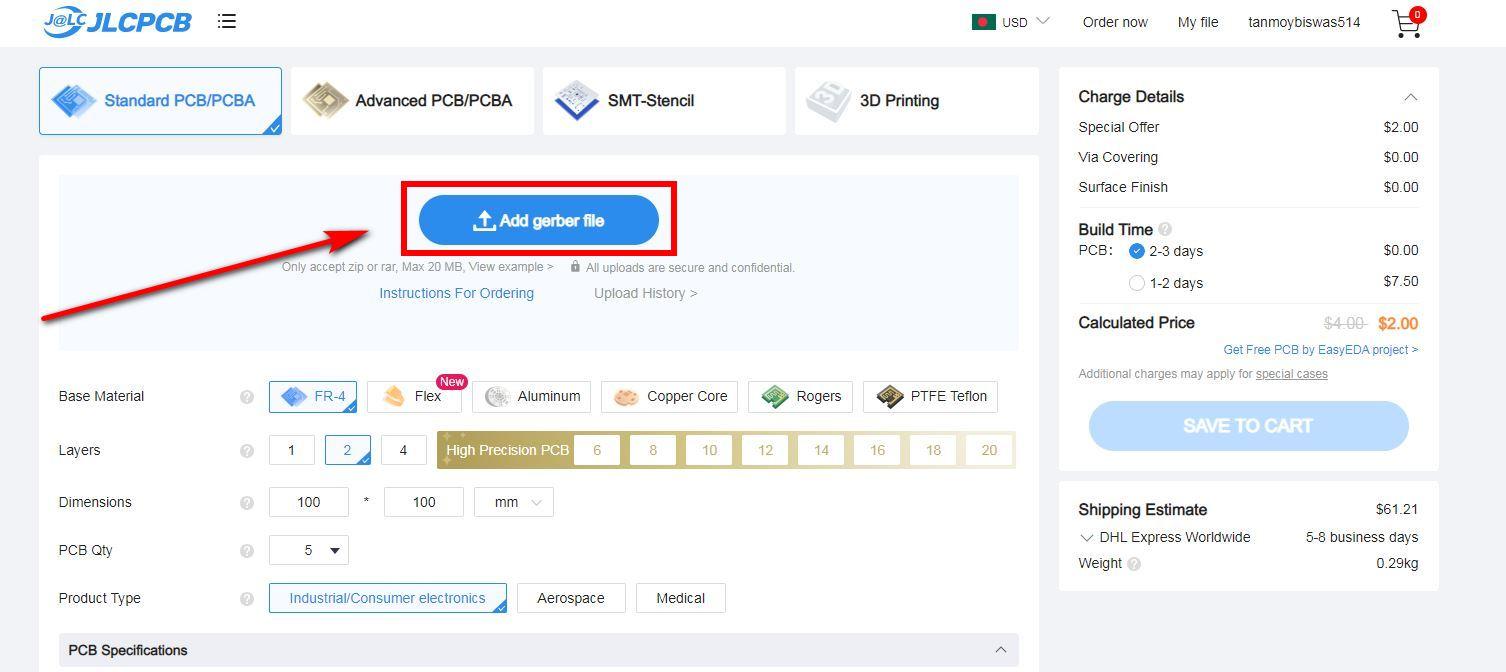Collapse the PCB Specifications section
This screenshot has height=672, width=1506.
pyautogui.click(x=1001, y=650)
